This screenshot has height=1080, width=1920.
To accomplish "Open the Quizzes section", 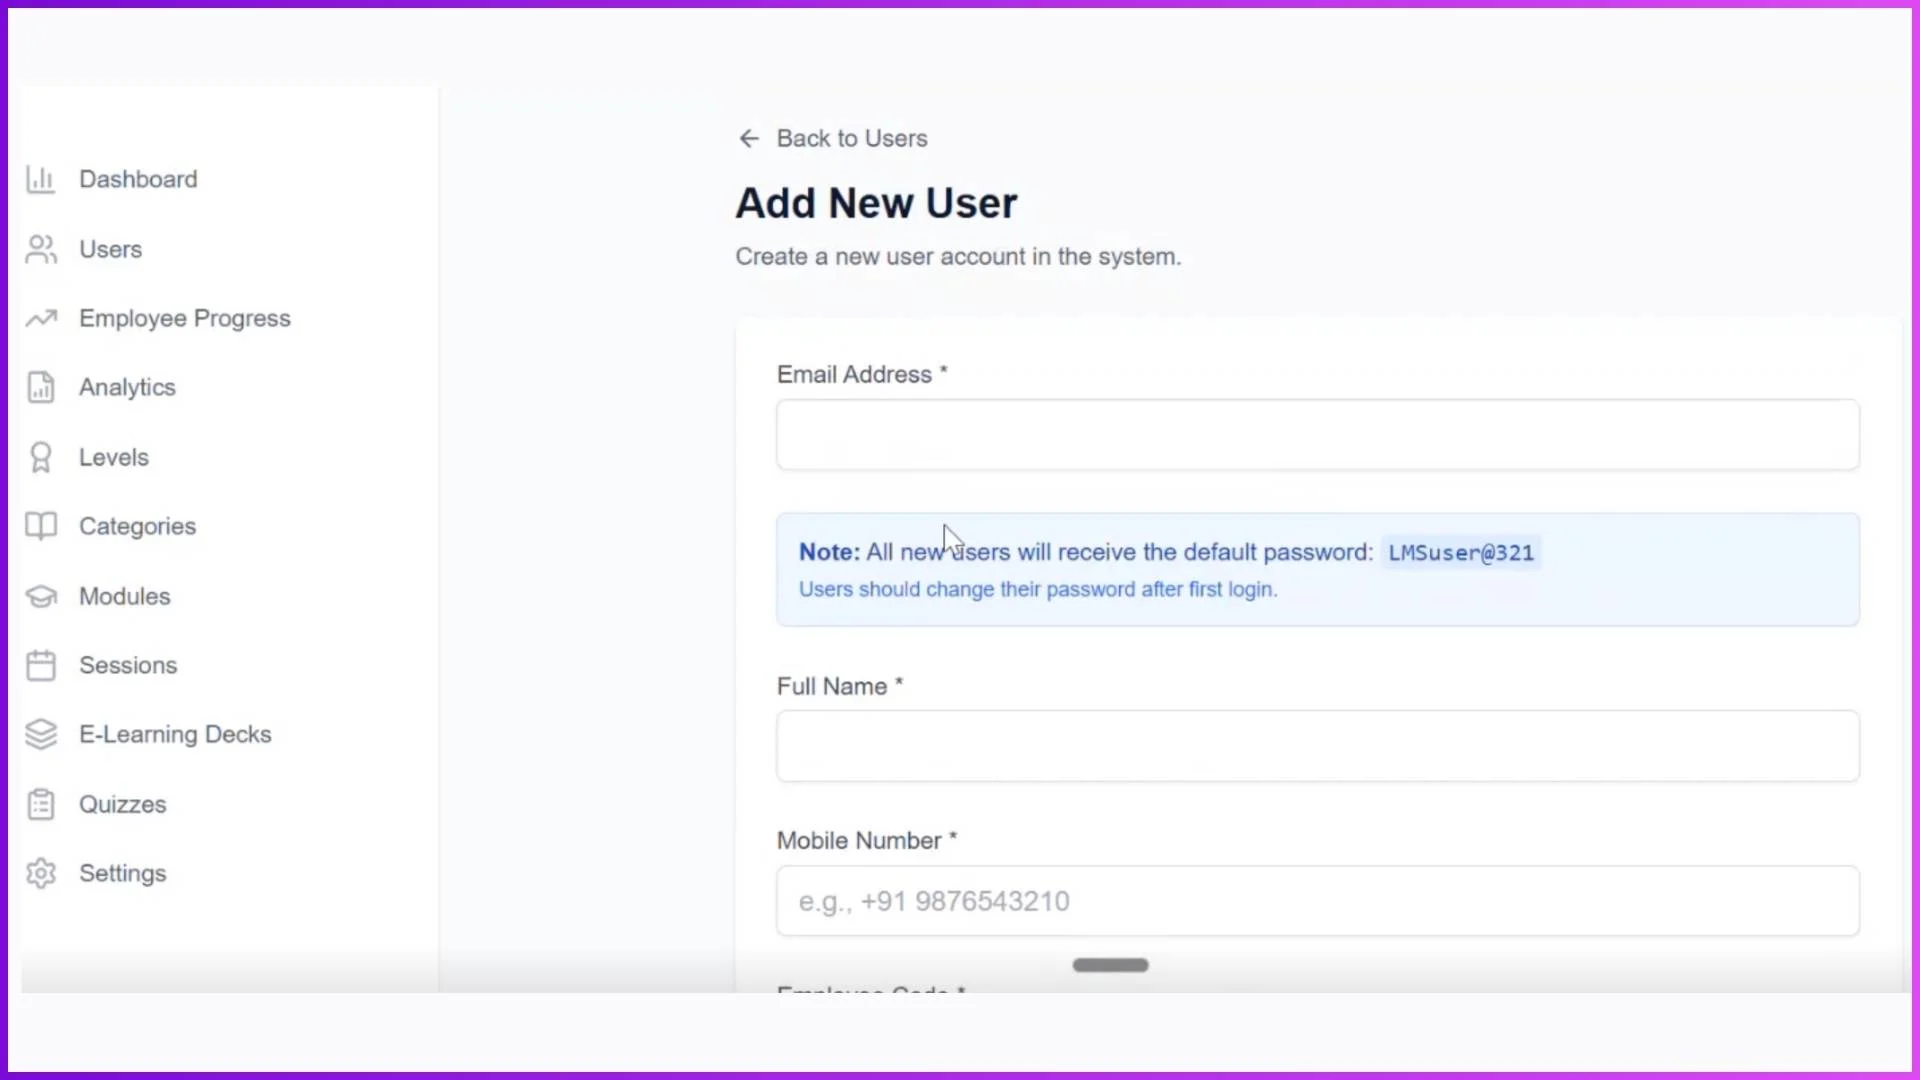I will pyautogui.click(x=122, y=804).
